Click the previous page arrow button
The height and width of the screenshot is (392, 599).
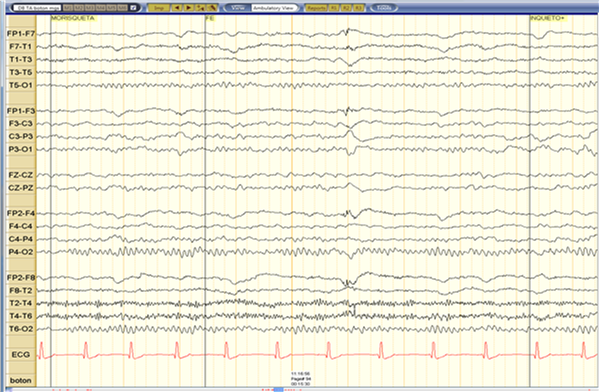pyautogui.click(x=177, y=8)
